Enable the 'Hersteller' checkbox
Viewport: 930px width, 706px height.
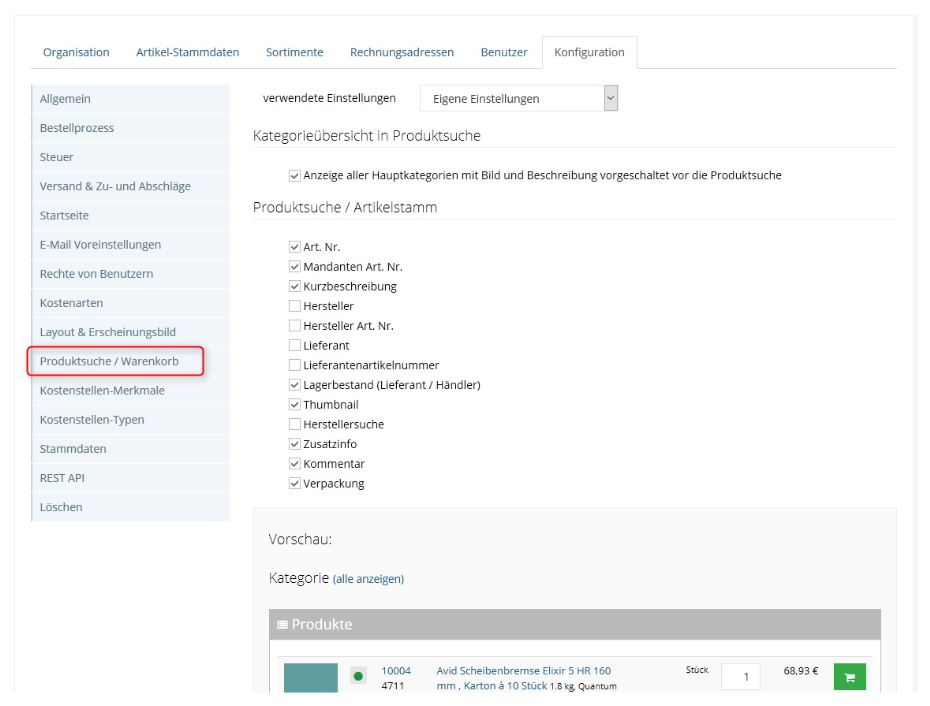(x=295, y=306)
